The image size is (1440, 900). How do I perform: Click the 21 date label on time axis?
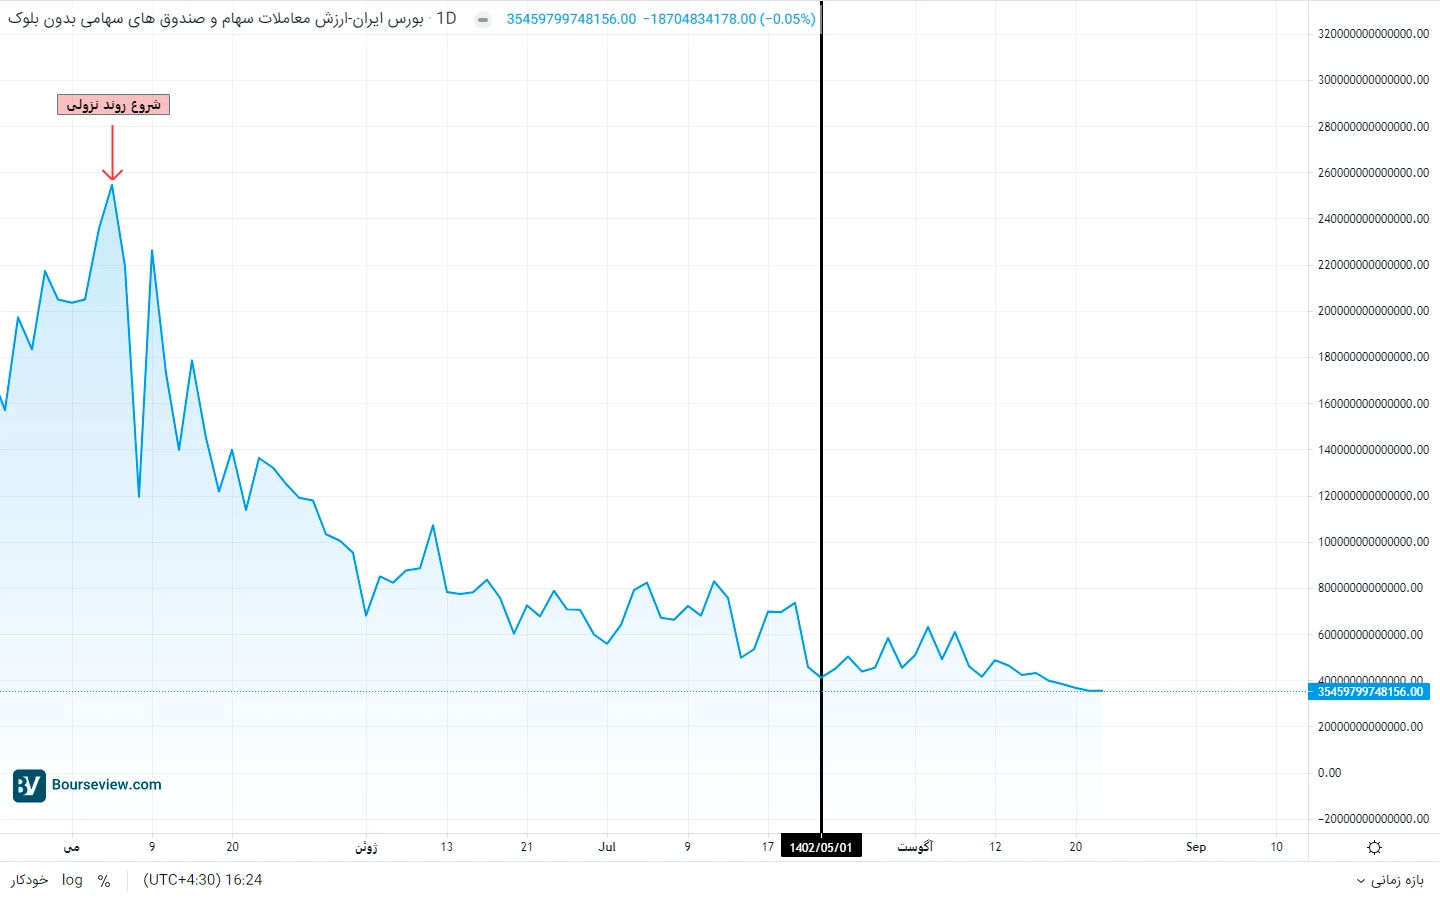pyautogui.click(x=527, y=847)
